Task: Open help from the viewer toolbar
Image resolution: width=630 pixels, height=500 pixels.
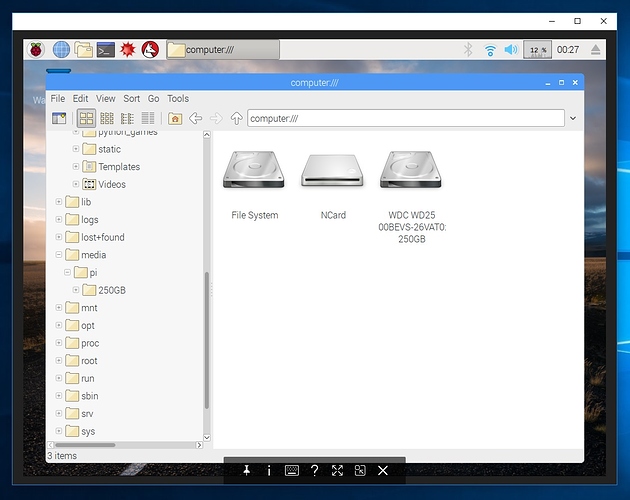Action: [315, 470]
